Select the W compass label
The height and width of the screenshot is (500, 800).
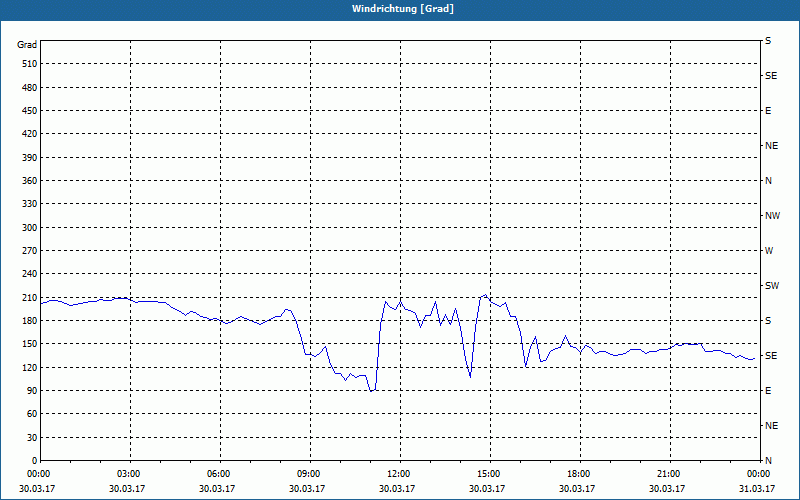pyautogui.click(x=769, y=251)
